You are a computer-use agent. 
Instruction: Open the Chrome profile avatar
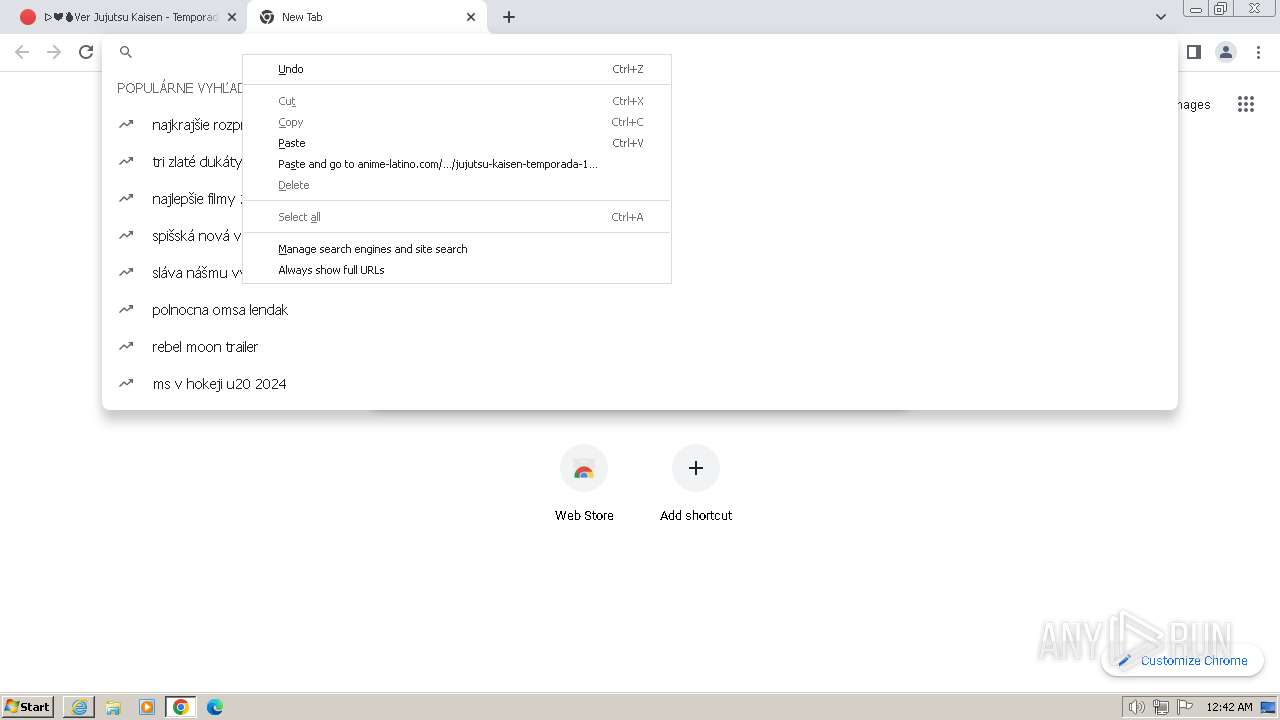tap(1225, 52)
